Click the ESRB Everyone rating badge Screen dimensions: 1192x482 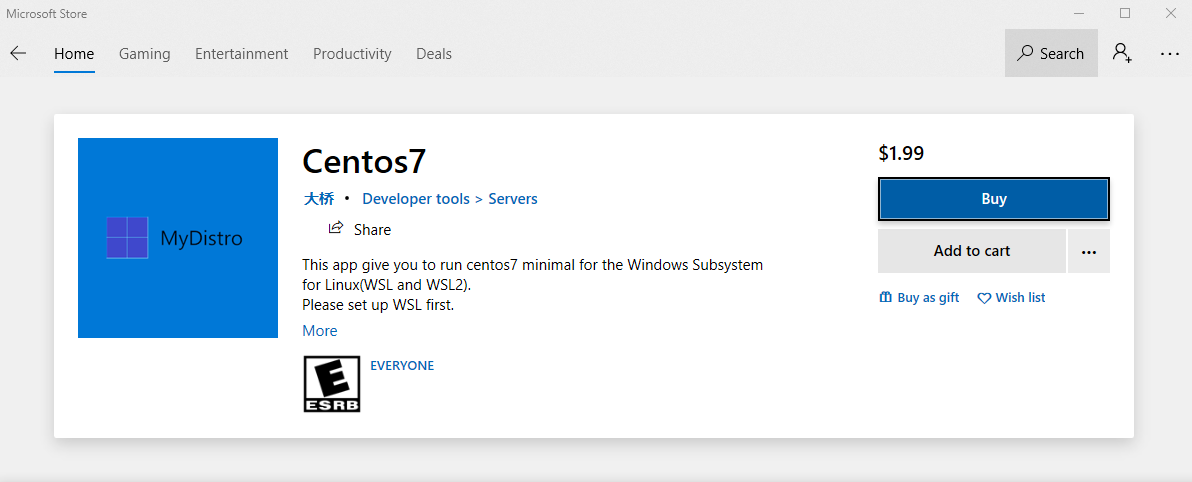click(331, 385)
